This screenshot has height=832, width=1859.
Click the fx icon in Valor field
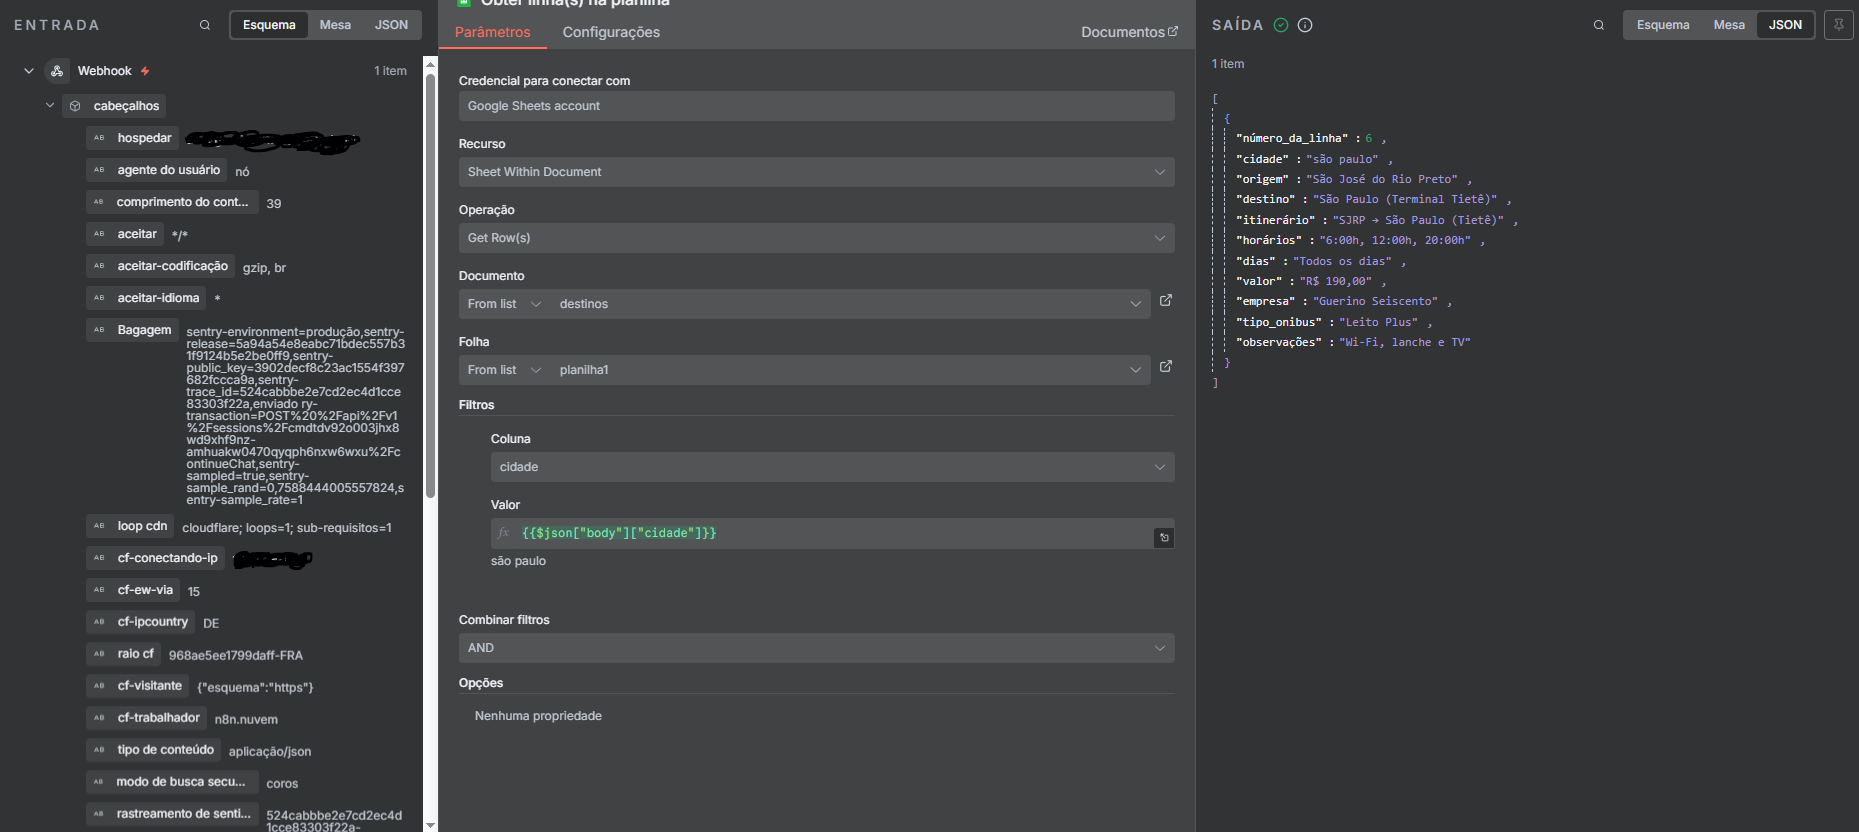[x=504, y=533]
